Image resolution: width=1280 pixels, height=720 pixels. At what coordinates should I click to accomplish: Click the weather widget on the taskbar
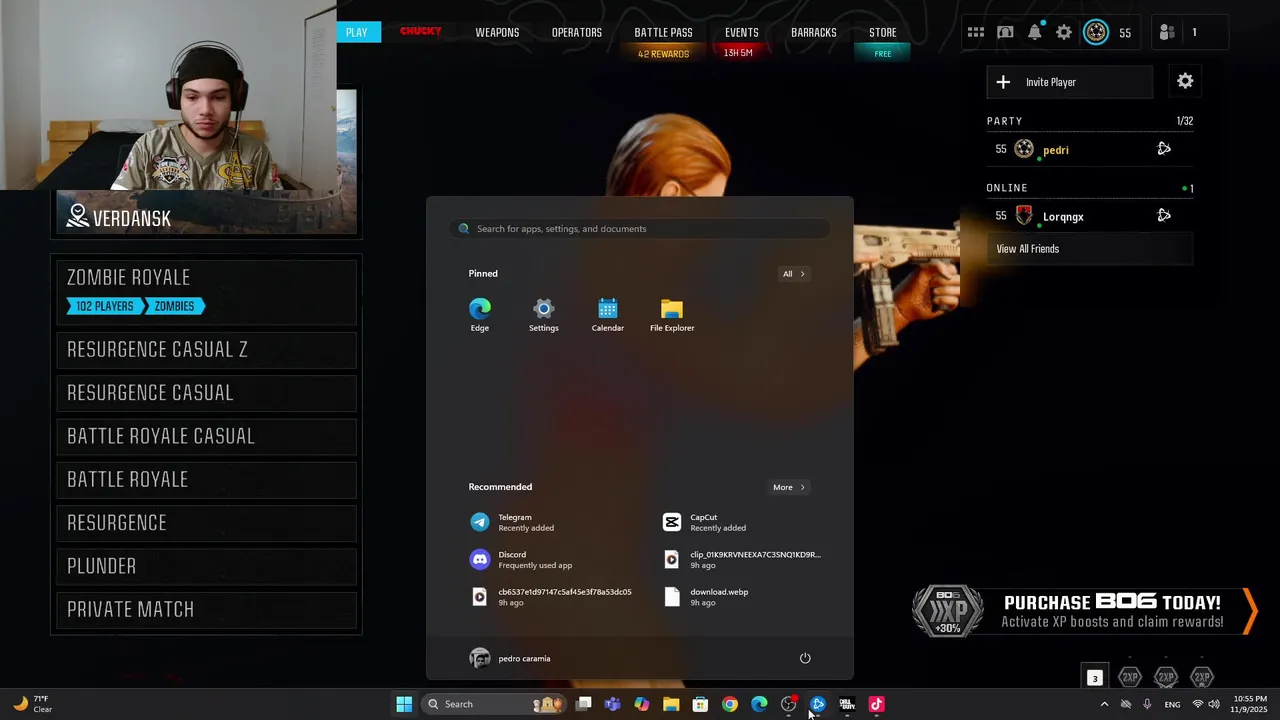(32, 704)
